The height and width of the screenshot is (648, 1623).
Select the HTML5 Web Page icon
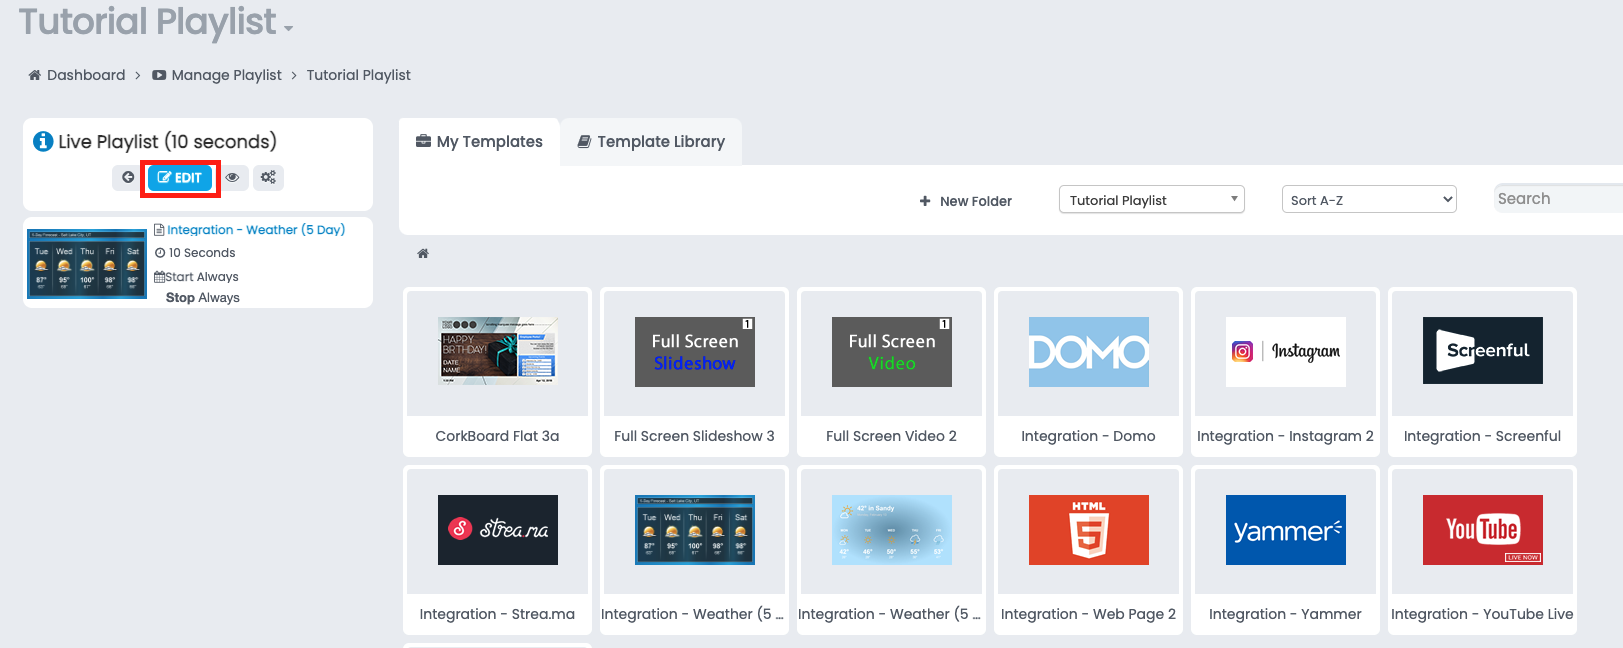pos(1089,530)
